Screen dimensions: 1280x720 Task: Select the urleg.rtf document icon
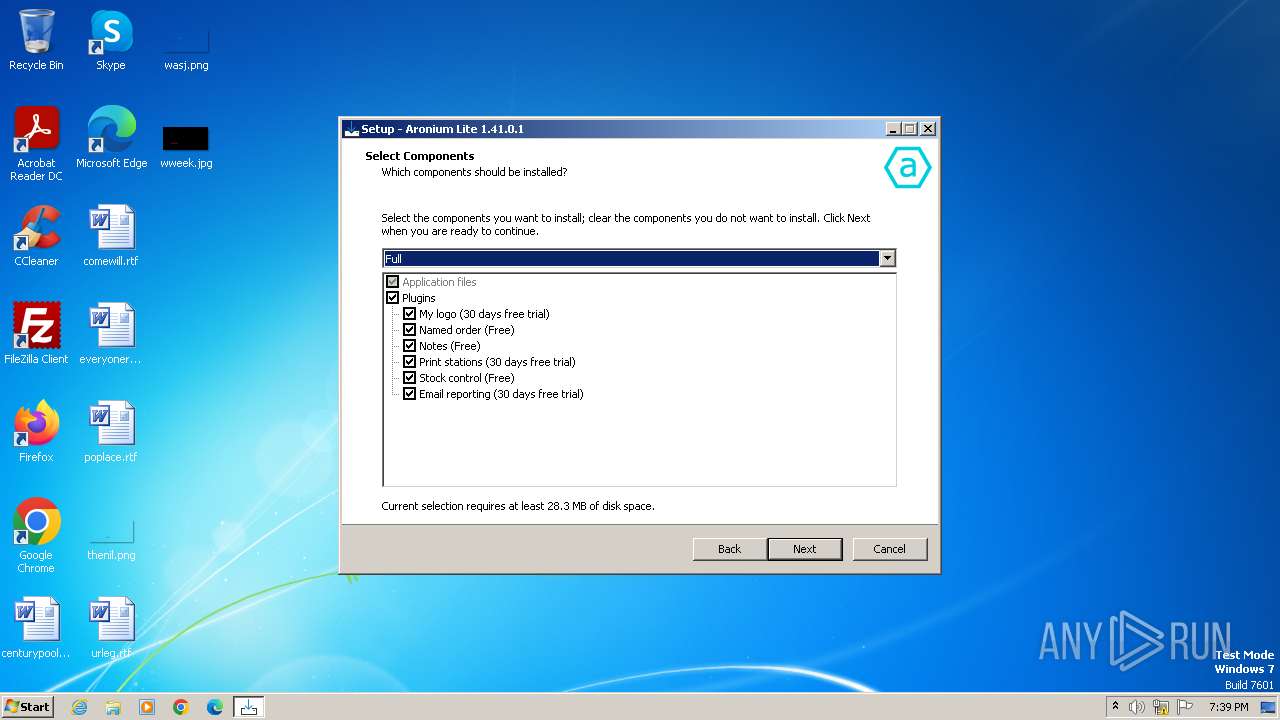tap(111, 628)
